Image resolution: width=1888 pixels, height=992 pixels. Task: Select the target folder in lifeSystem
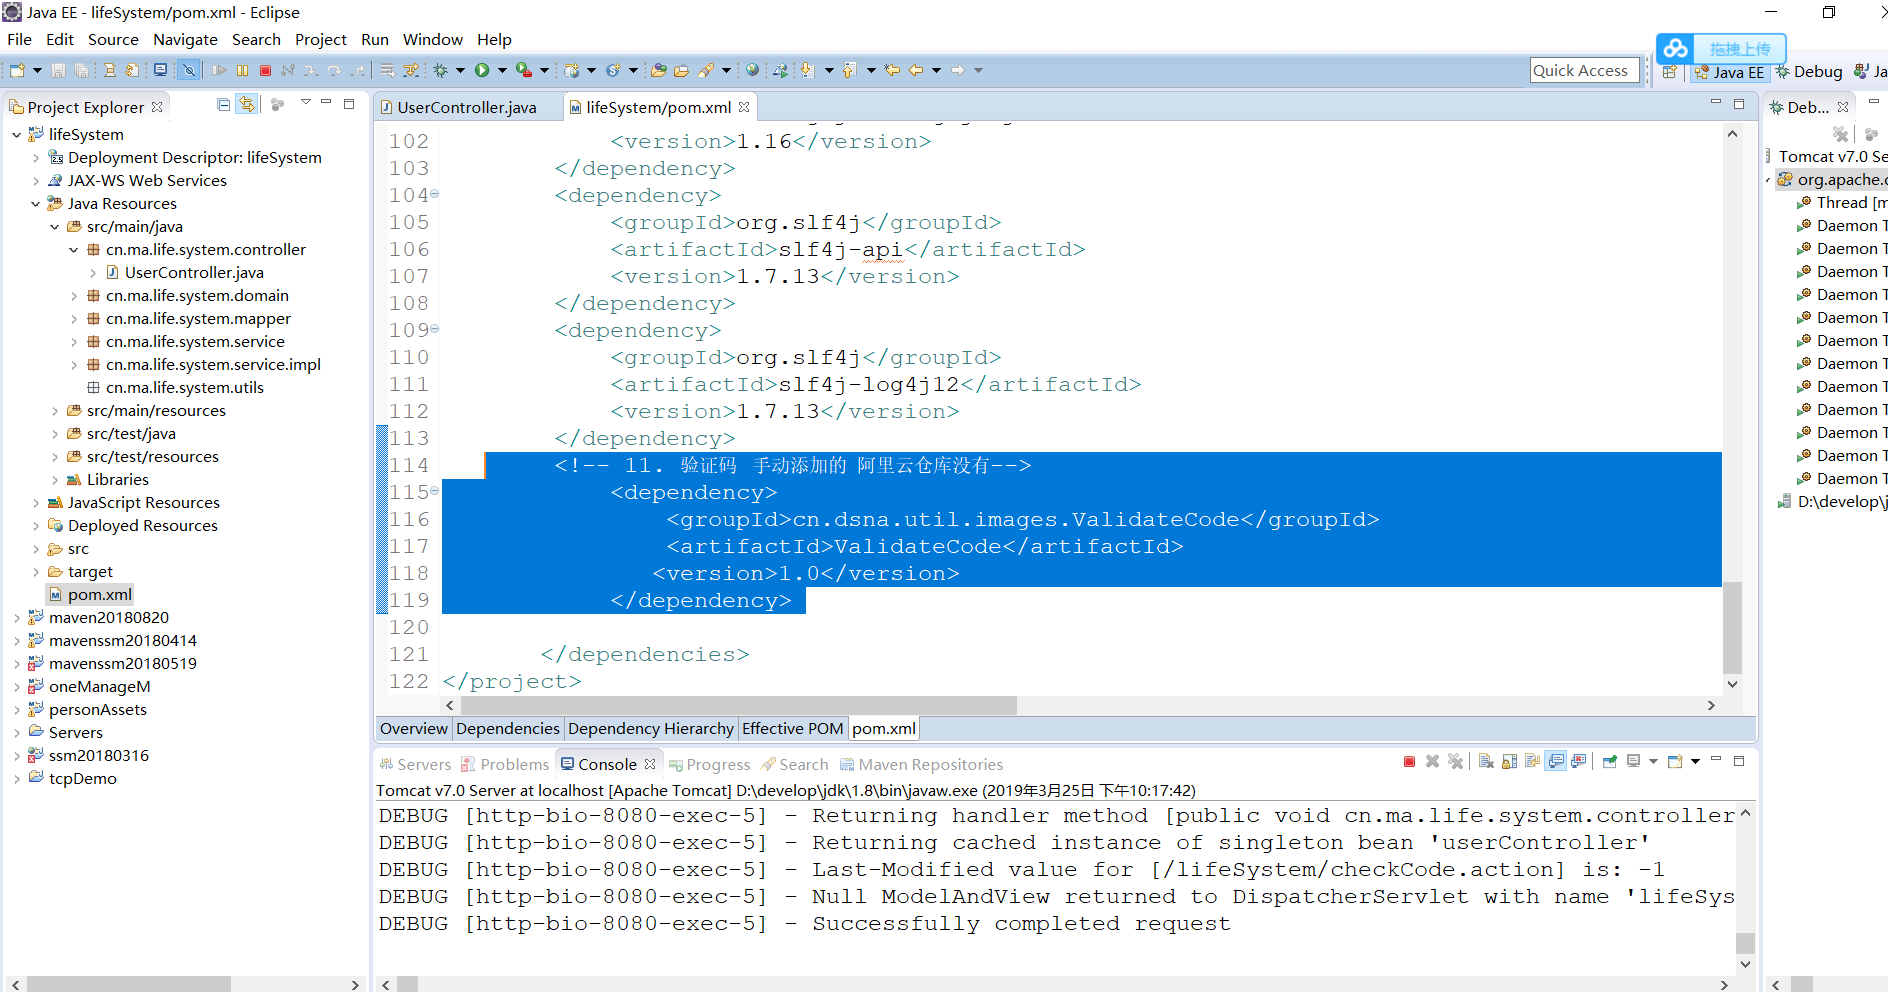(90, 571)
